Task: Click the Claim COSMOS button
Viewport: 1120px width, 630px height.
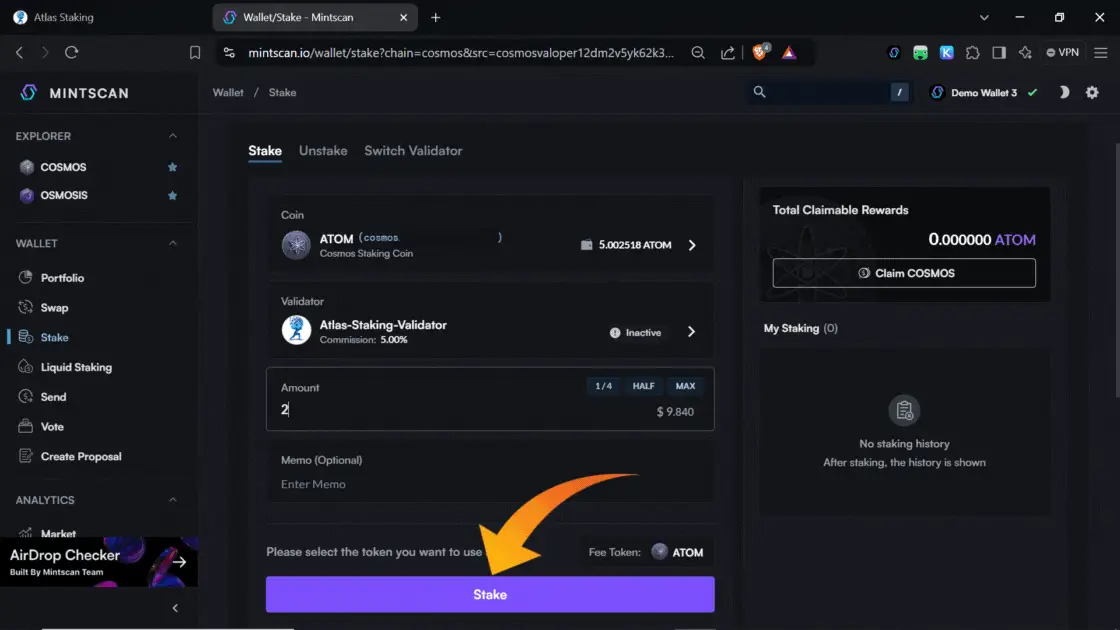Action: [x=904, y=273]
